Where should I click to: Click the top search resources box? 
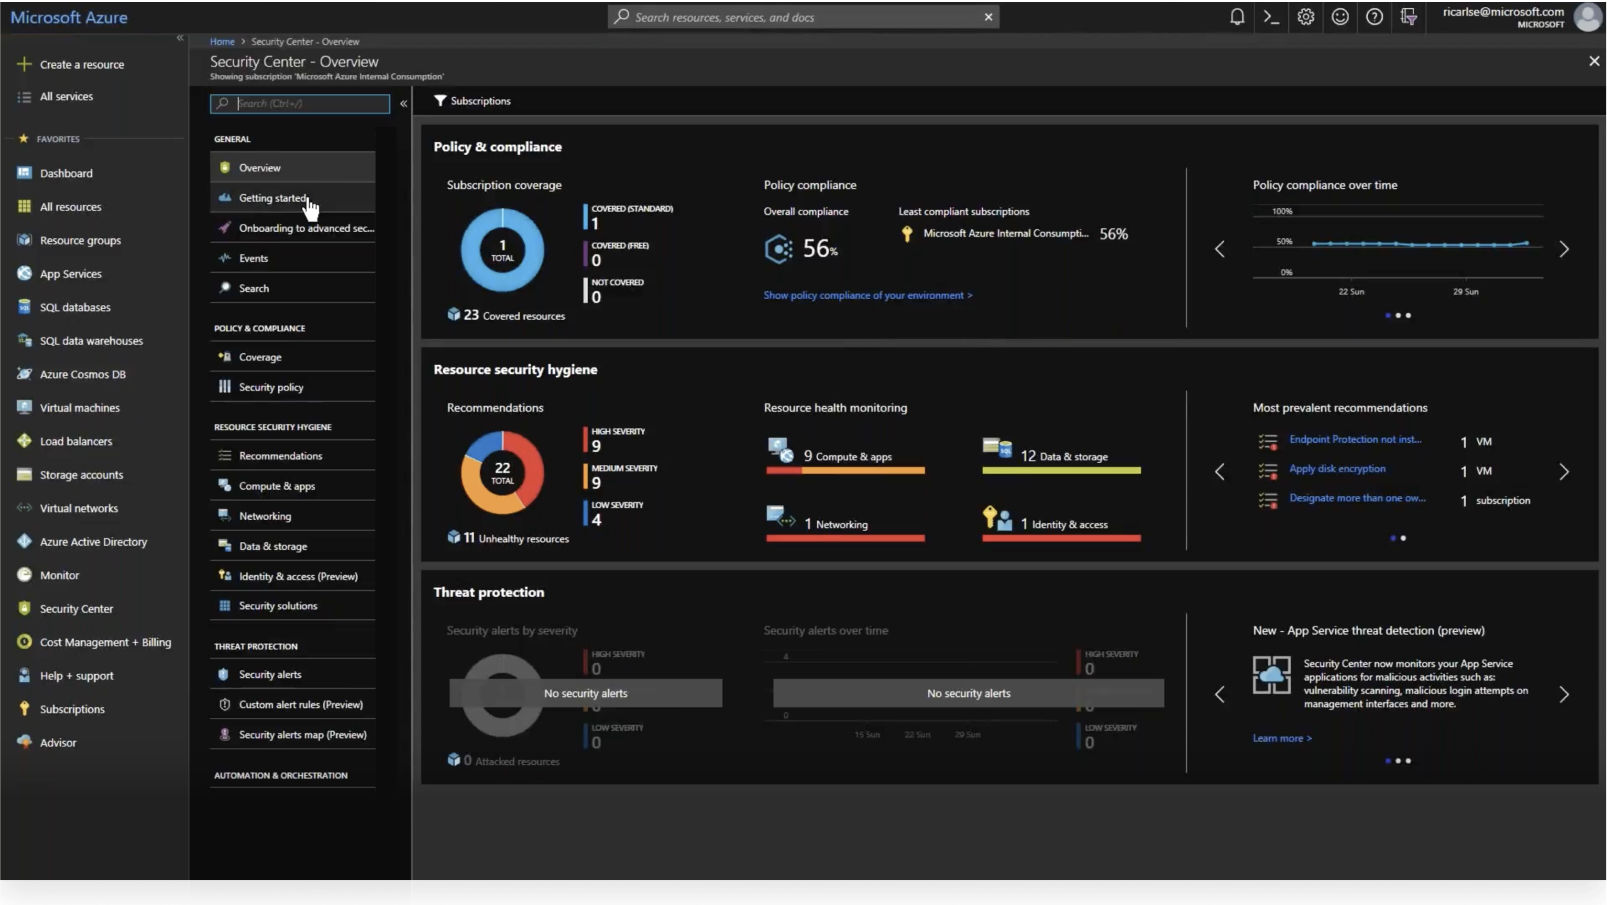803,17
